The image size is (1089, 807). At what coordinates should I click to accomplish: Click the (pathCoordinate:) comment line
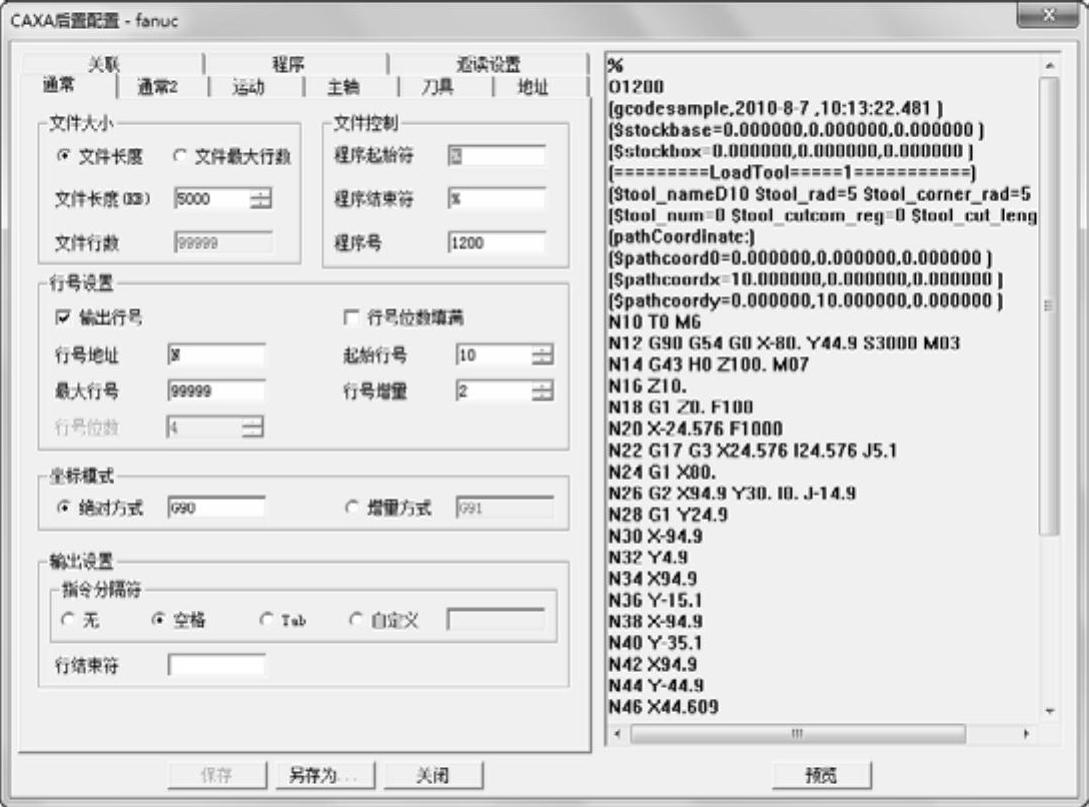click(681, 237)
